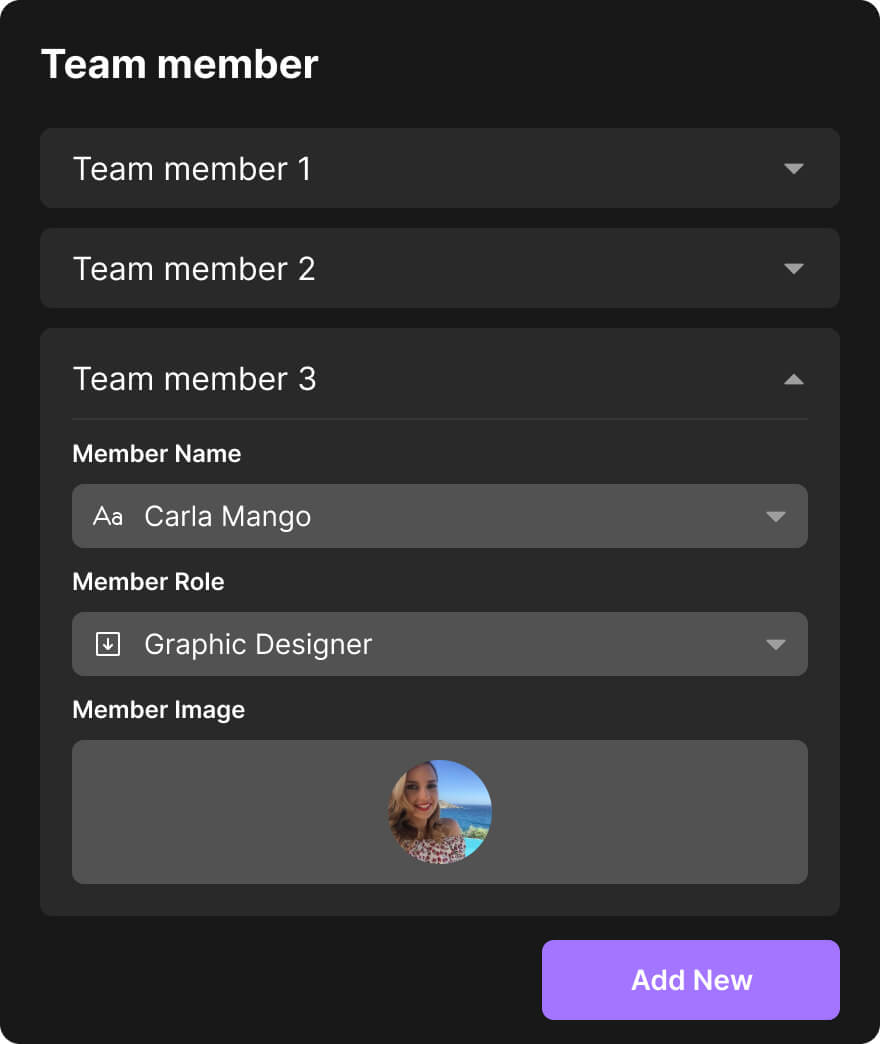Collapse Team member 3 with the up arrow
The width and height of the screenshot is (880, 1044).
pos(793,380)
